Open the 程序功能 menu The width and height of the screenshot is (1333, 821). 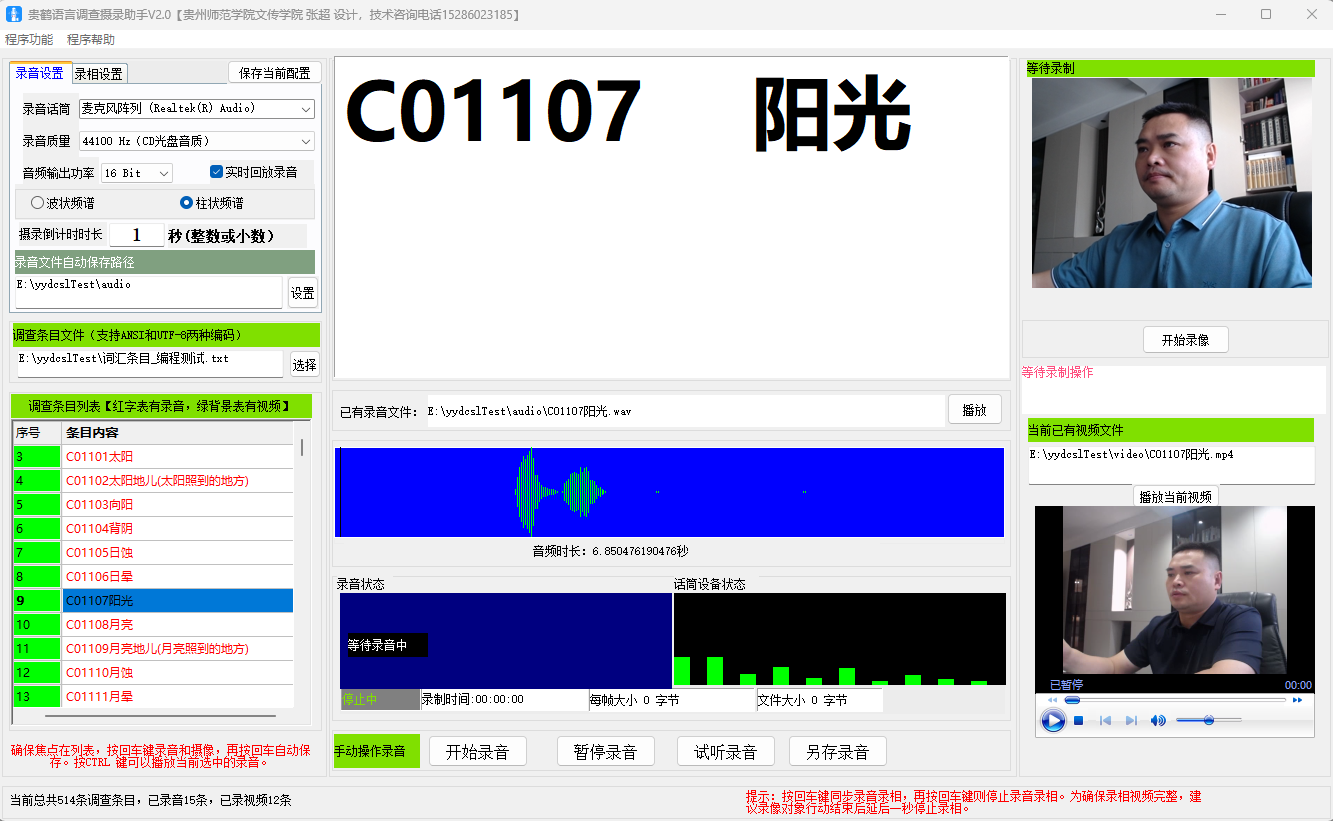tap(29, 40)
